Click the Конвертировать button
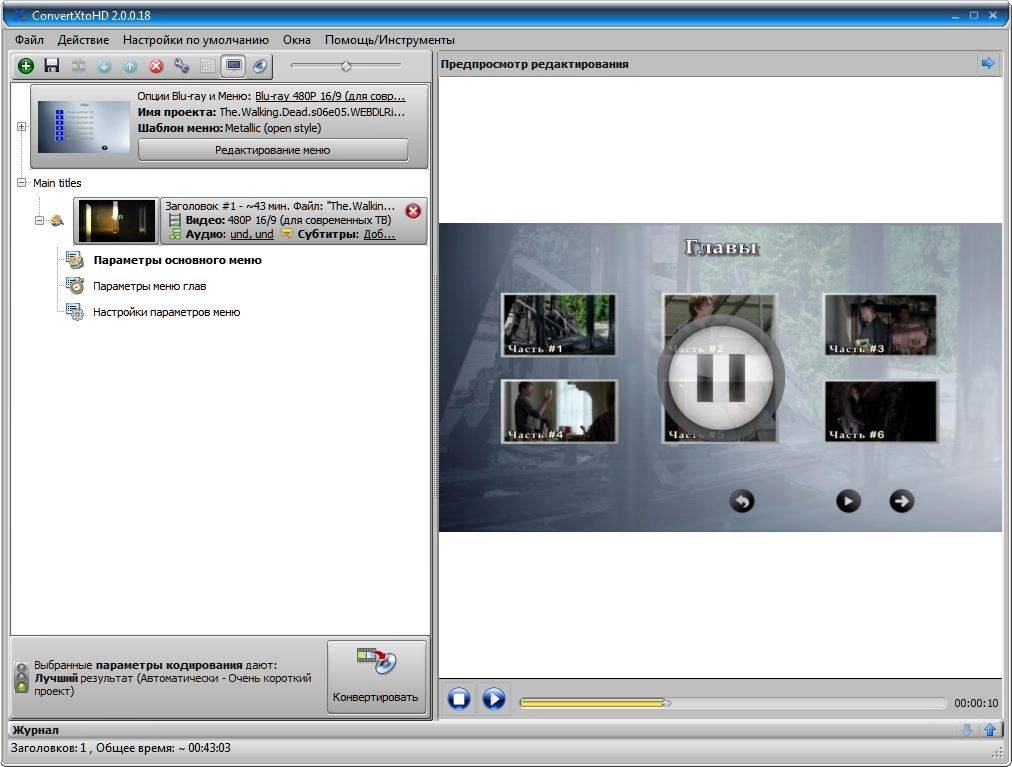The width and height of the screenshot is (1012, 767). click(x=376, y=677)
